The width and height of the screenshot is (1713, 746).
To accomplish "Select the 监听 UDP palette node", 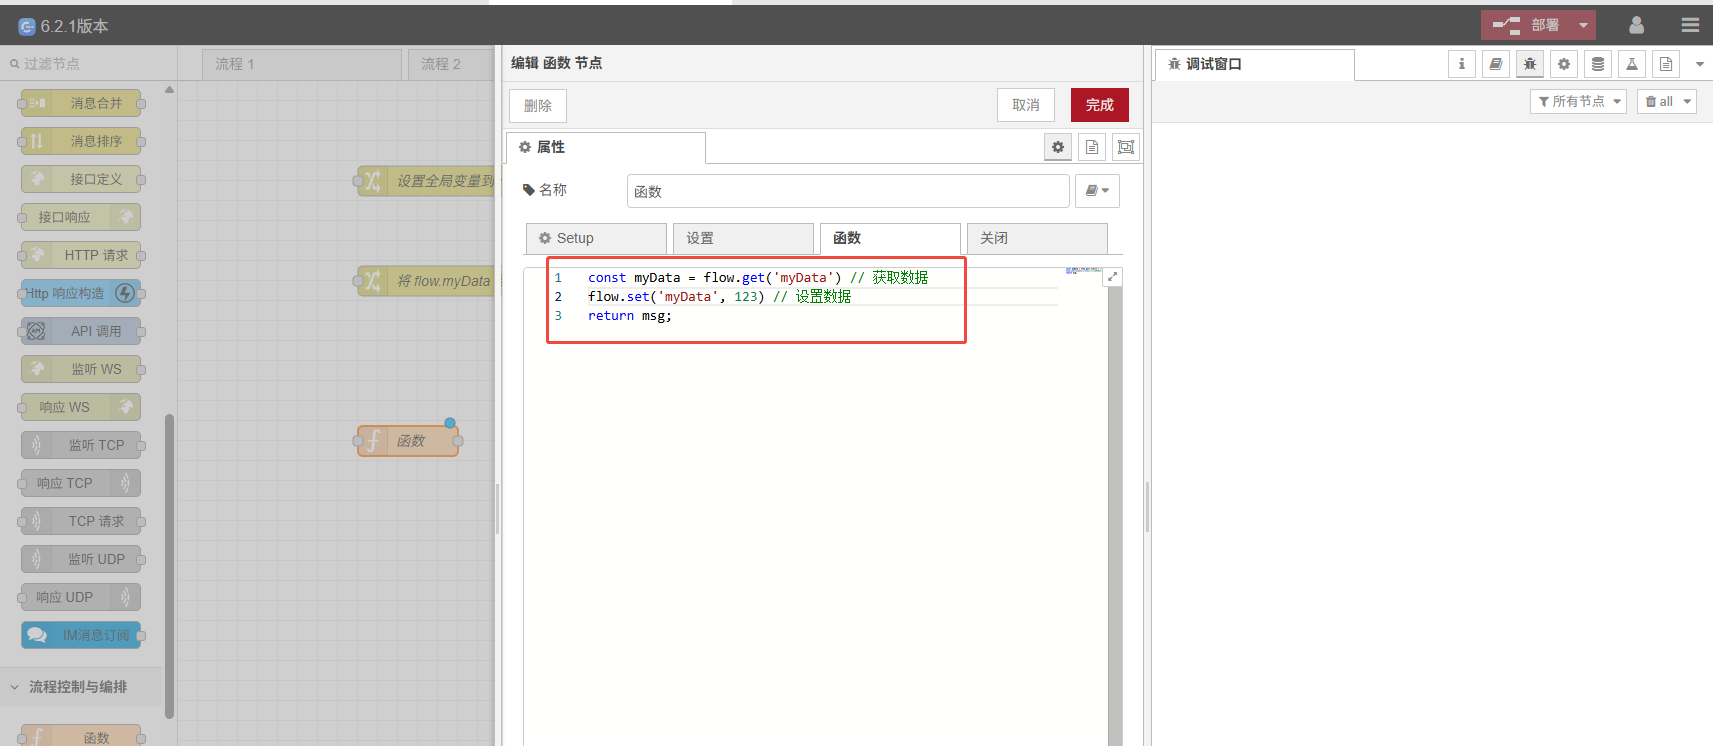I will tap(81, 559).
